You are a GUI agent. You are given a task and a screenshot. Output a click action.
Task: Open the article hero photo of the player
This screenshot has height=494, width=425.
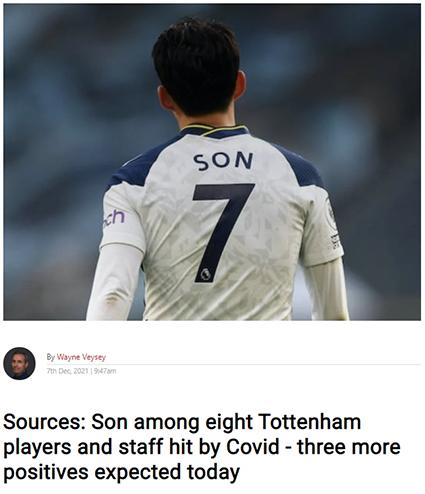pyautogui.click(x=212, y=162)
